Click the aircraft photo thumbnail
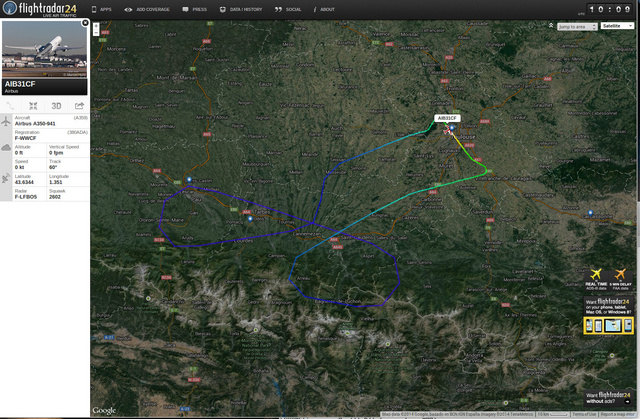 [44, 49]
